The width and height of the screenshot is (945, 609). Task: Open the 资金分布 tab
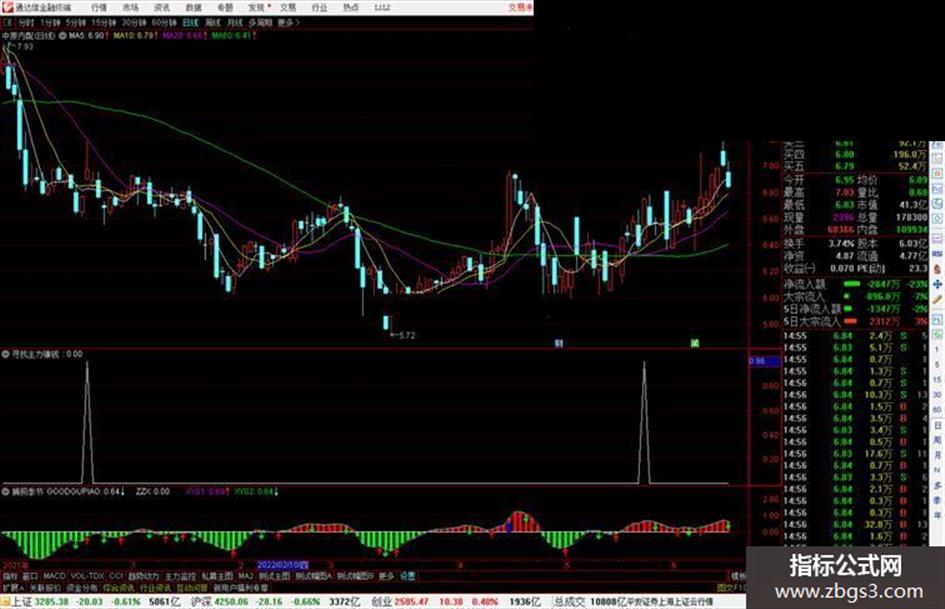(x=81, y=587)
